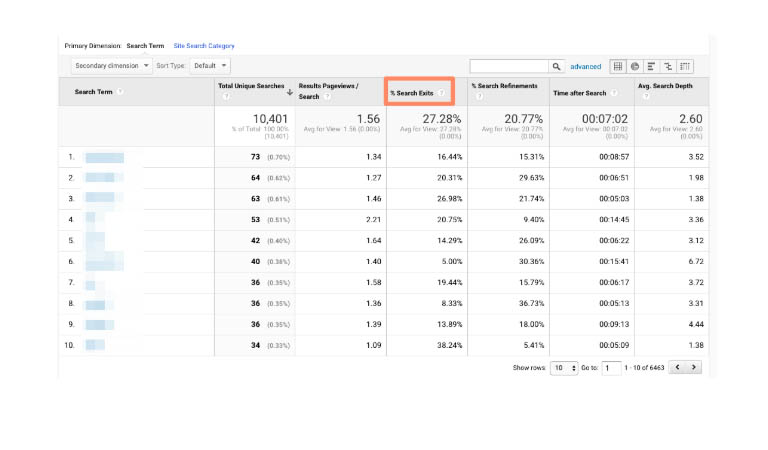Image resolution: width=768 pixels, height=450 pixels.
Task: Sort by the Total Unique Searches header
Action: 251,86
